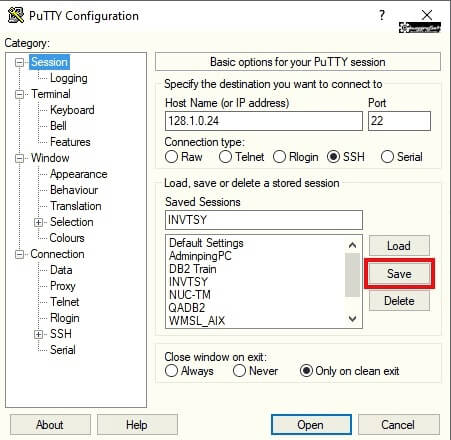The image size is (451, 440).
Task: Expand the Selection tree node
Action: (39, 222)
